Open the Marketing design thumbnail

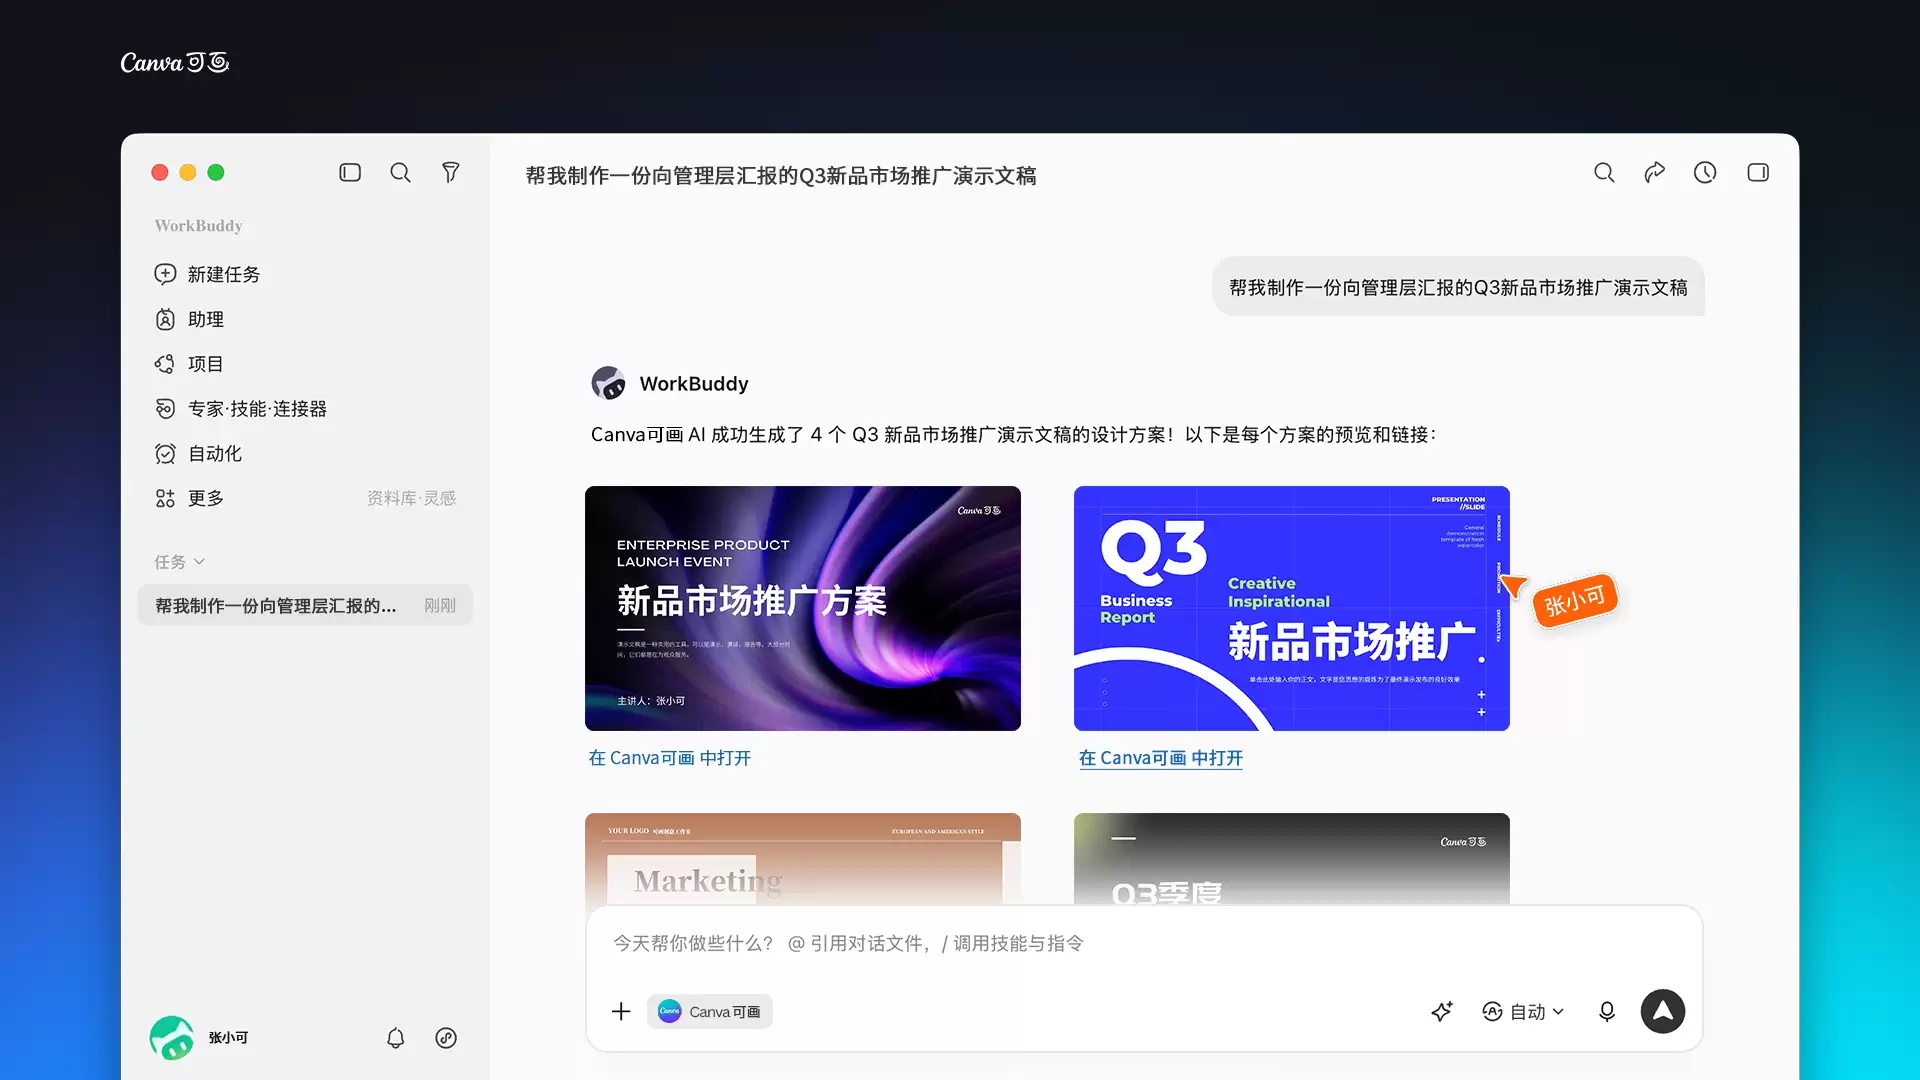[x=803, y=859]
